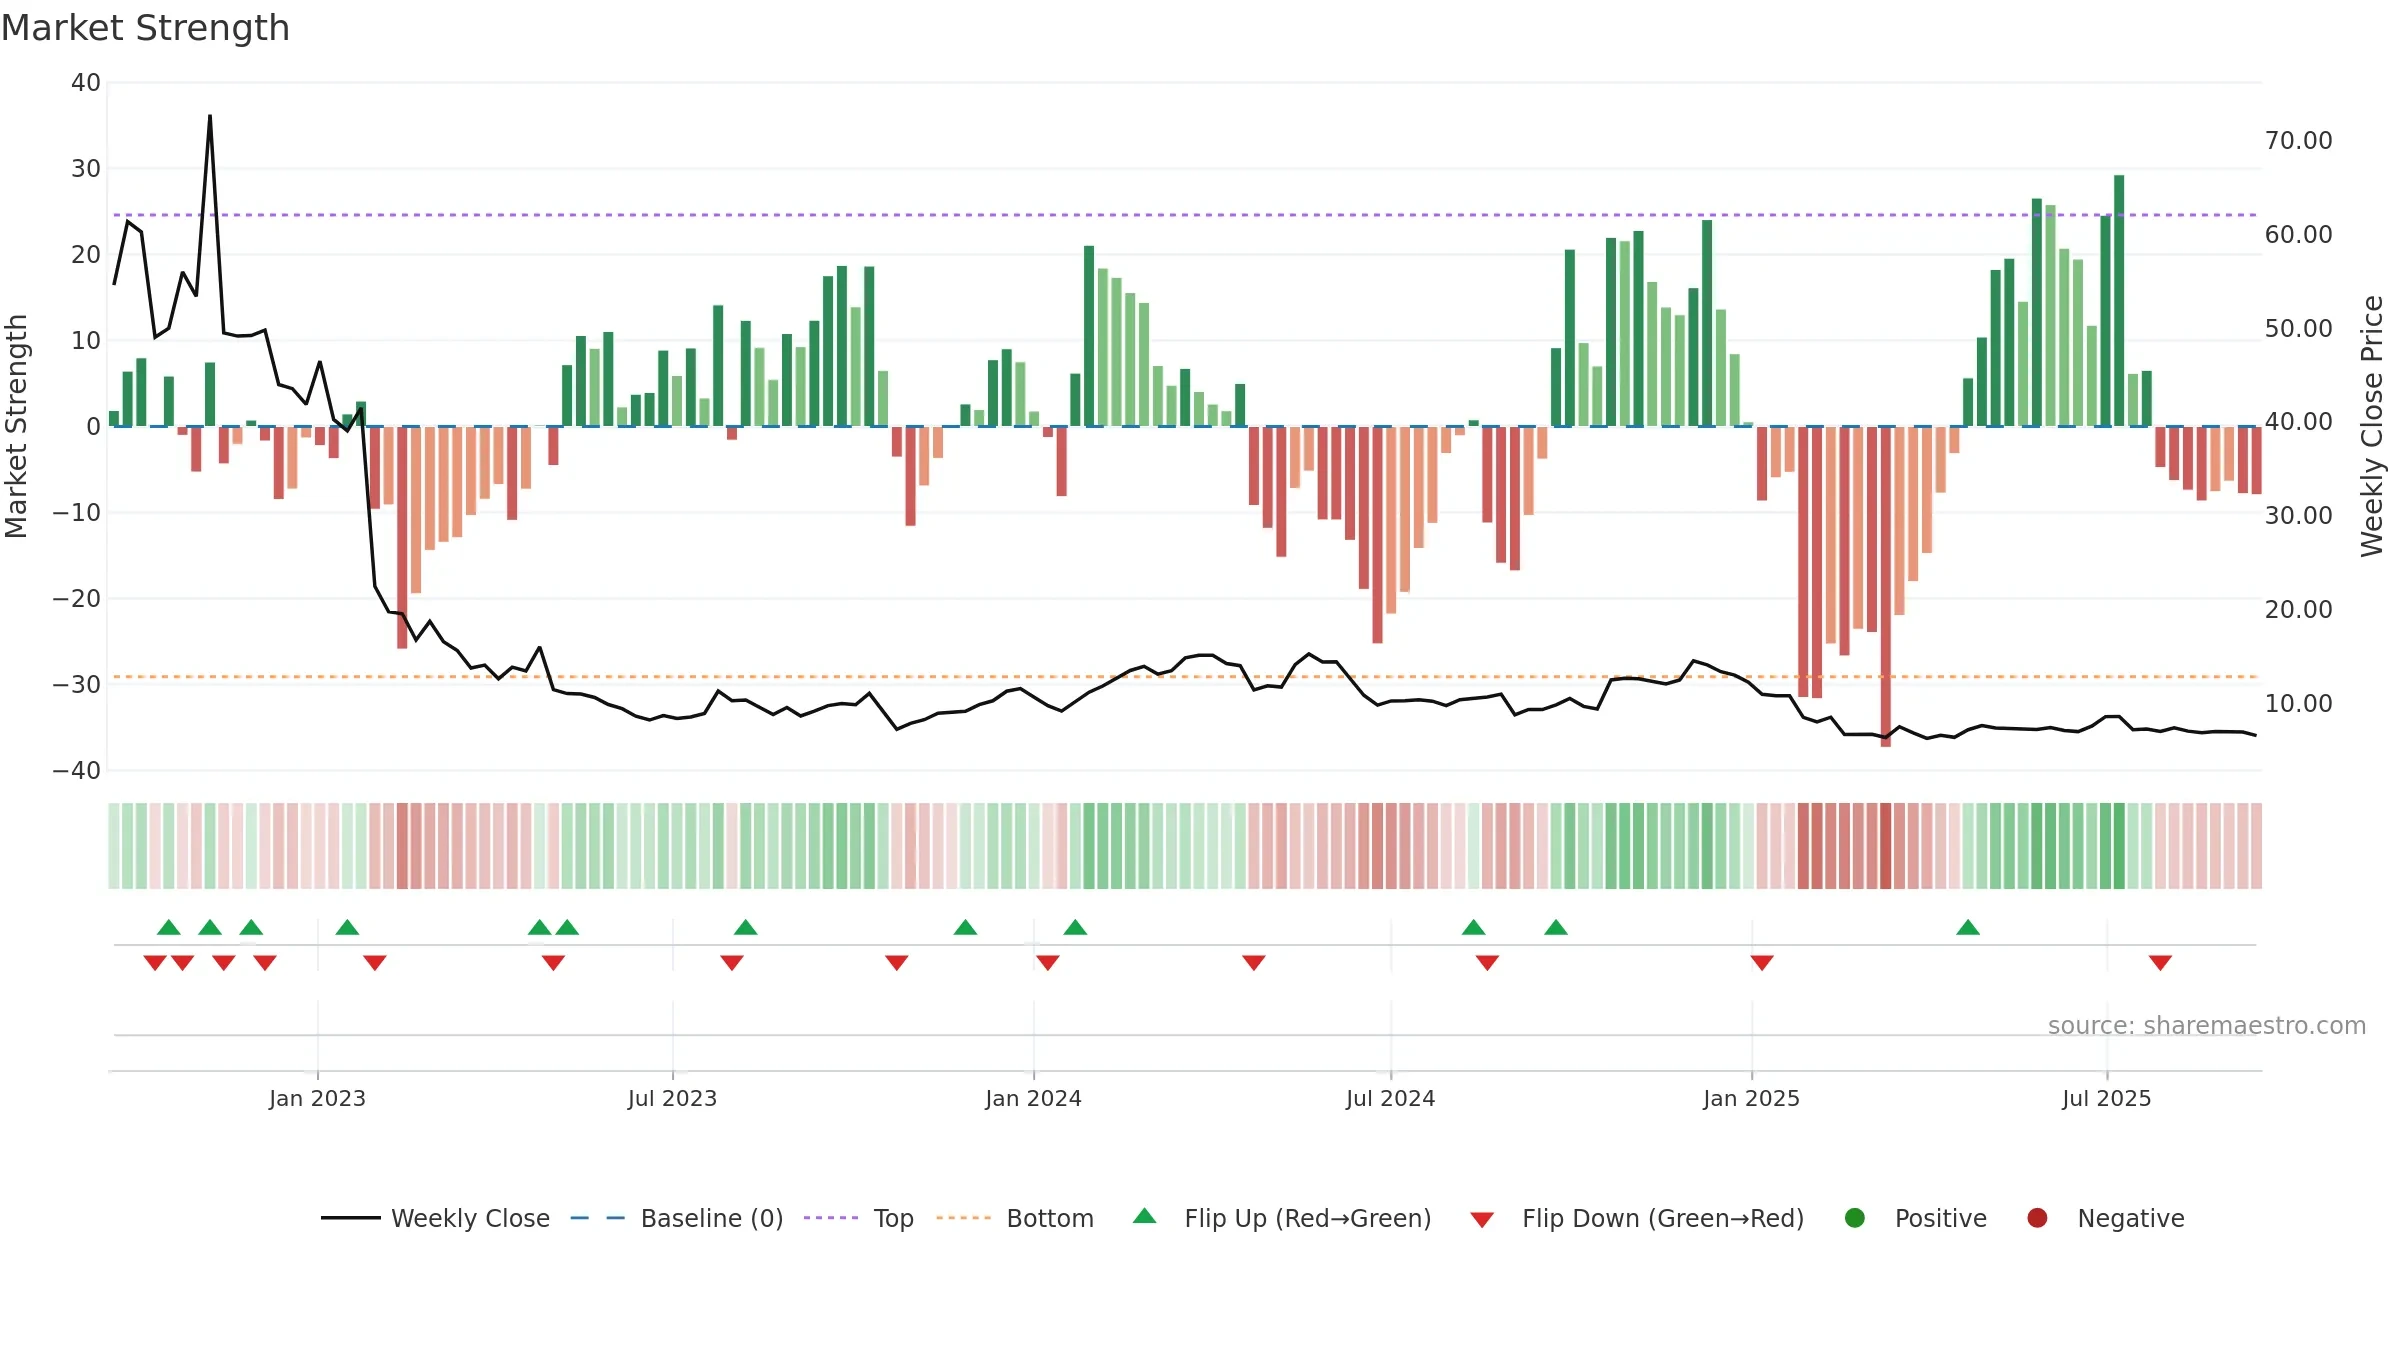The image size is (2400, 1350).
Task: Toggle the Top legend label
Action: (894, 1218)
